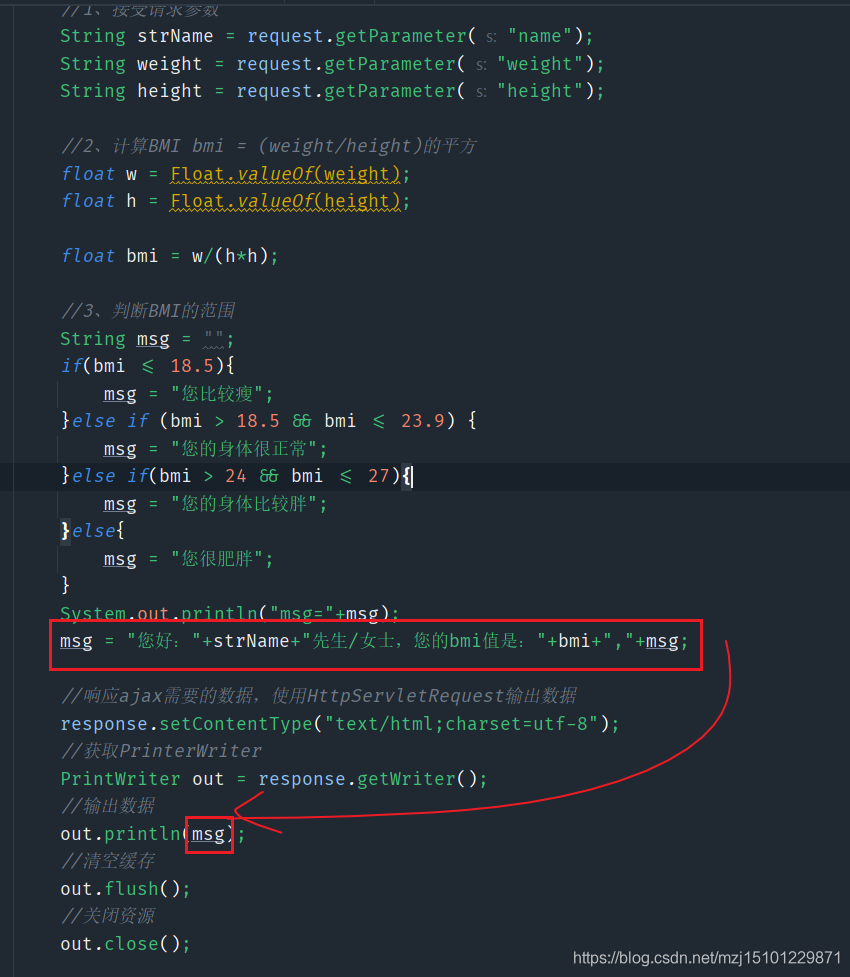This screenshot has height=977, width=850.
Task: Click the string "您的身体比较胖"
Action: (244, 503)
